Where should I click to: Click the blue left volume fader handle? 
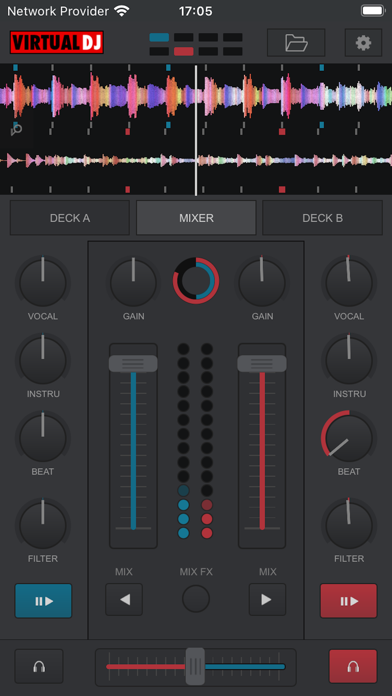(133, 364)
